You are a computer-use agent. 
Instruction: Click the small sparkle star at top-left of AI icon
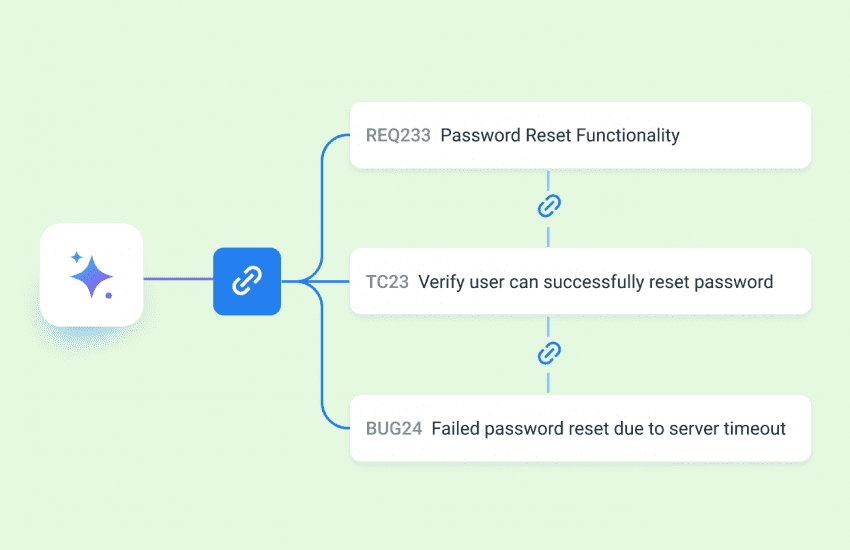(76, 257)
